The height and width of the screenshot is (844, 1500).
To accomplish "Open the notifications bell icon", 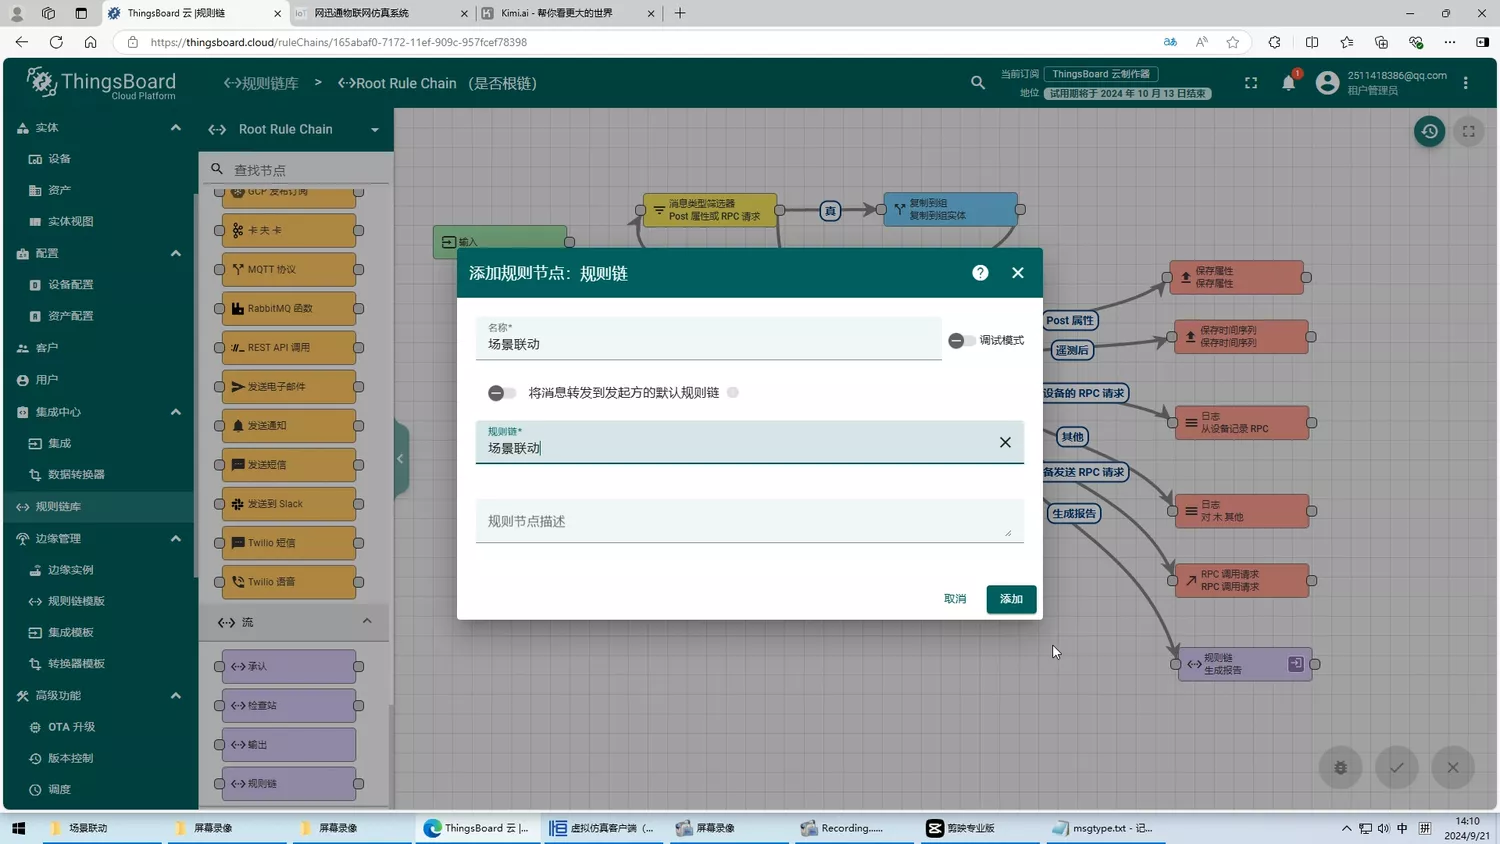I will pyautogui.click(x=1288, y=83).
